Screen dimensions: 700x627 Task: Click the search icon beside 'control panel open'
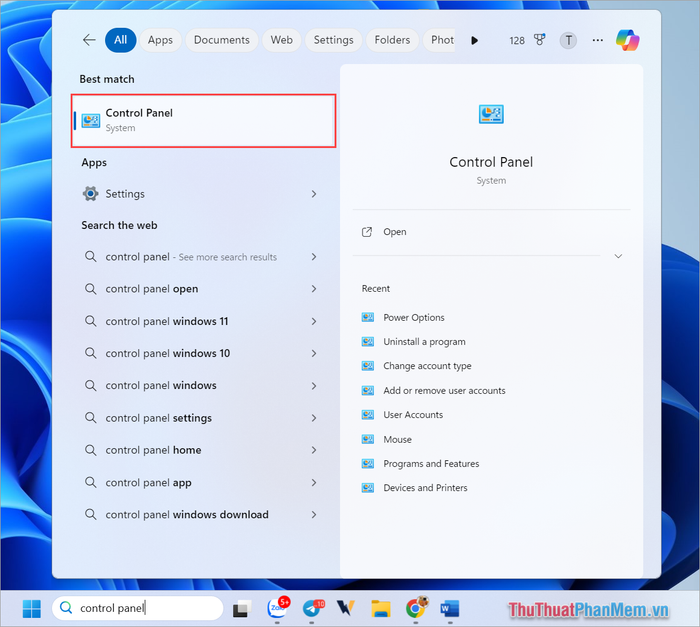91,289
